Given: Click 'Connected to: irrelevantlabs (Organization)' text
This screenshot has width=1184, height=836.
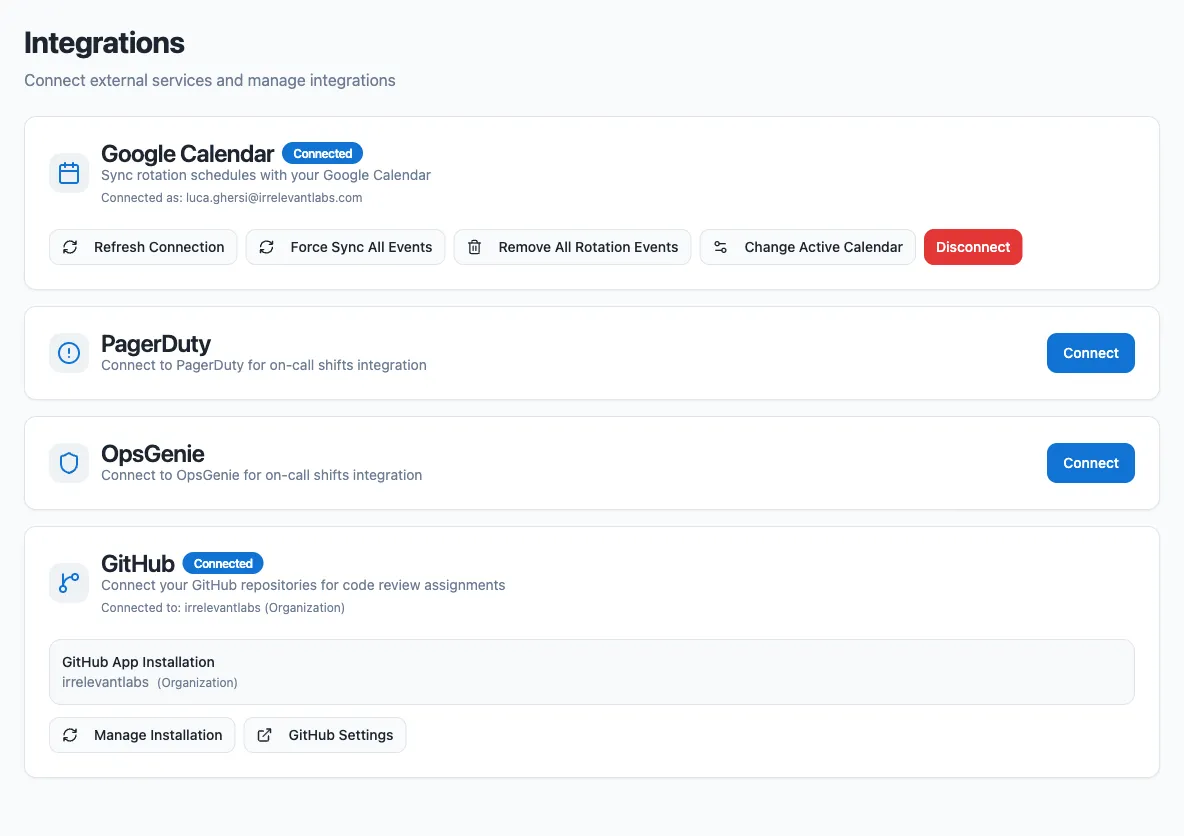Looking at the screenshot, I should point(223,608).
